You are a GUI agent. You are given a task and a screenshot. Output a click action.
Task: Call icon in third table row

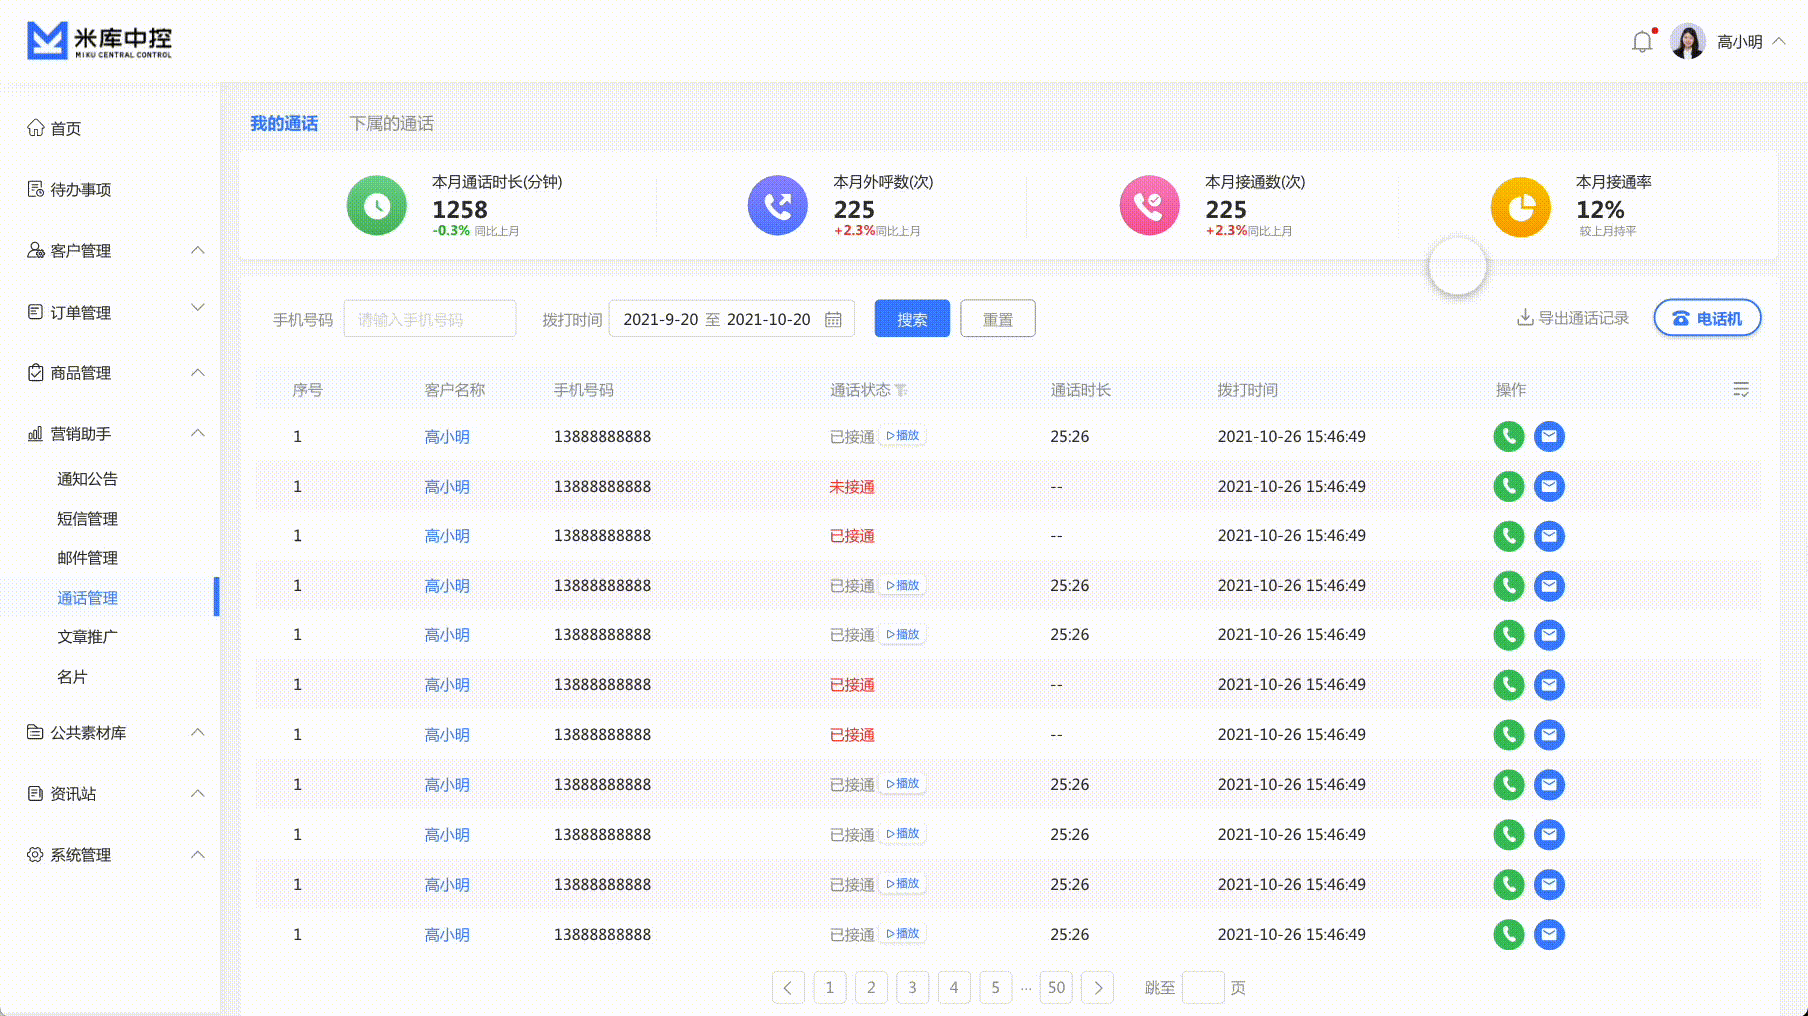click(1508, 536)
